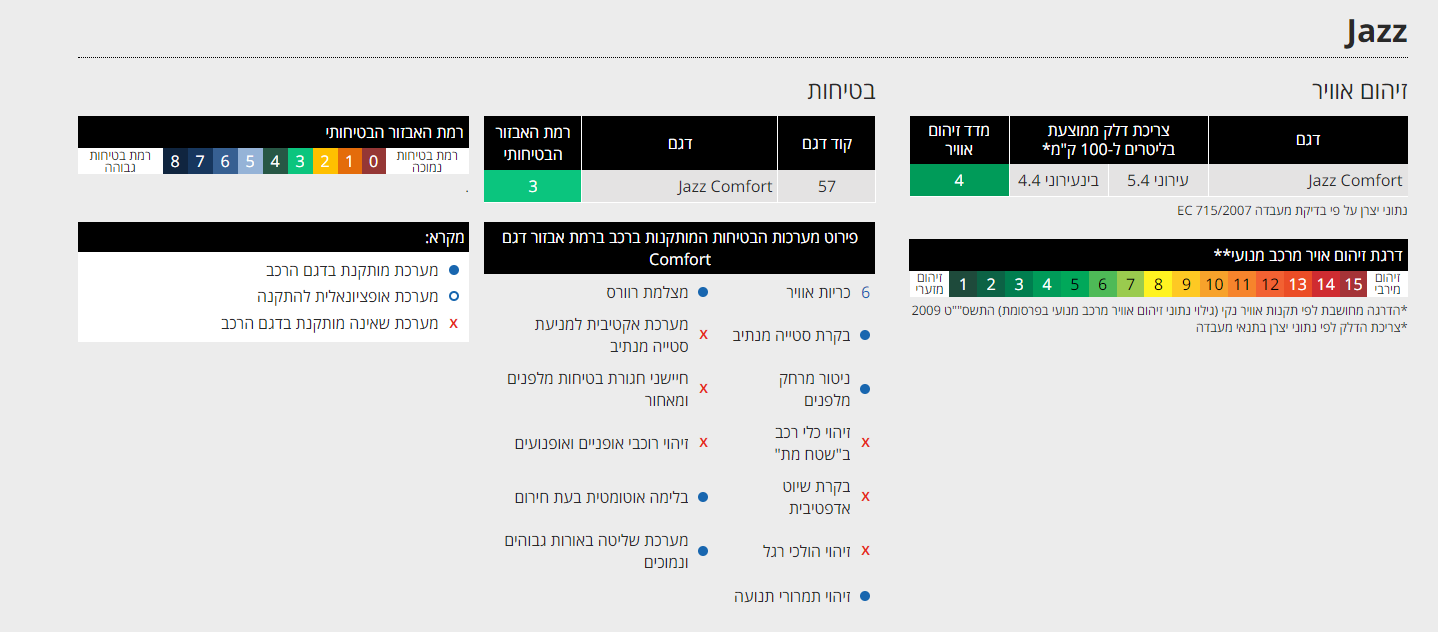The image size is (1438, 632).
Task: Click the red X beside זיהוי רוכבי אופניים ואופנועים
Action: pyautogui.click(x=703, y=443)
